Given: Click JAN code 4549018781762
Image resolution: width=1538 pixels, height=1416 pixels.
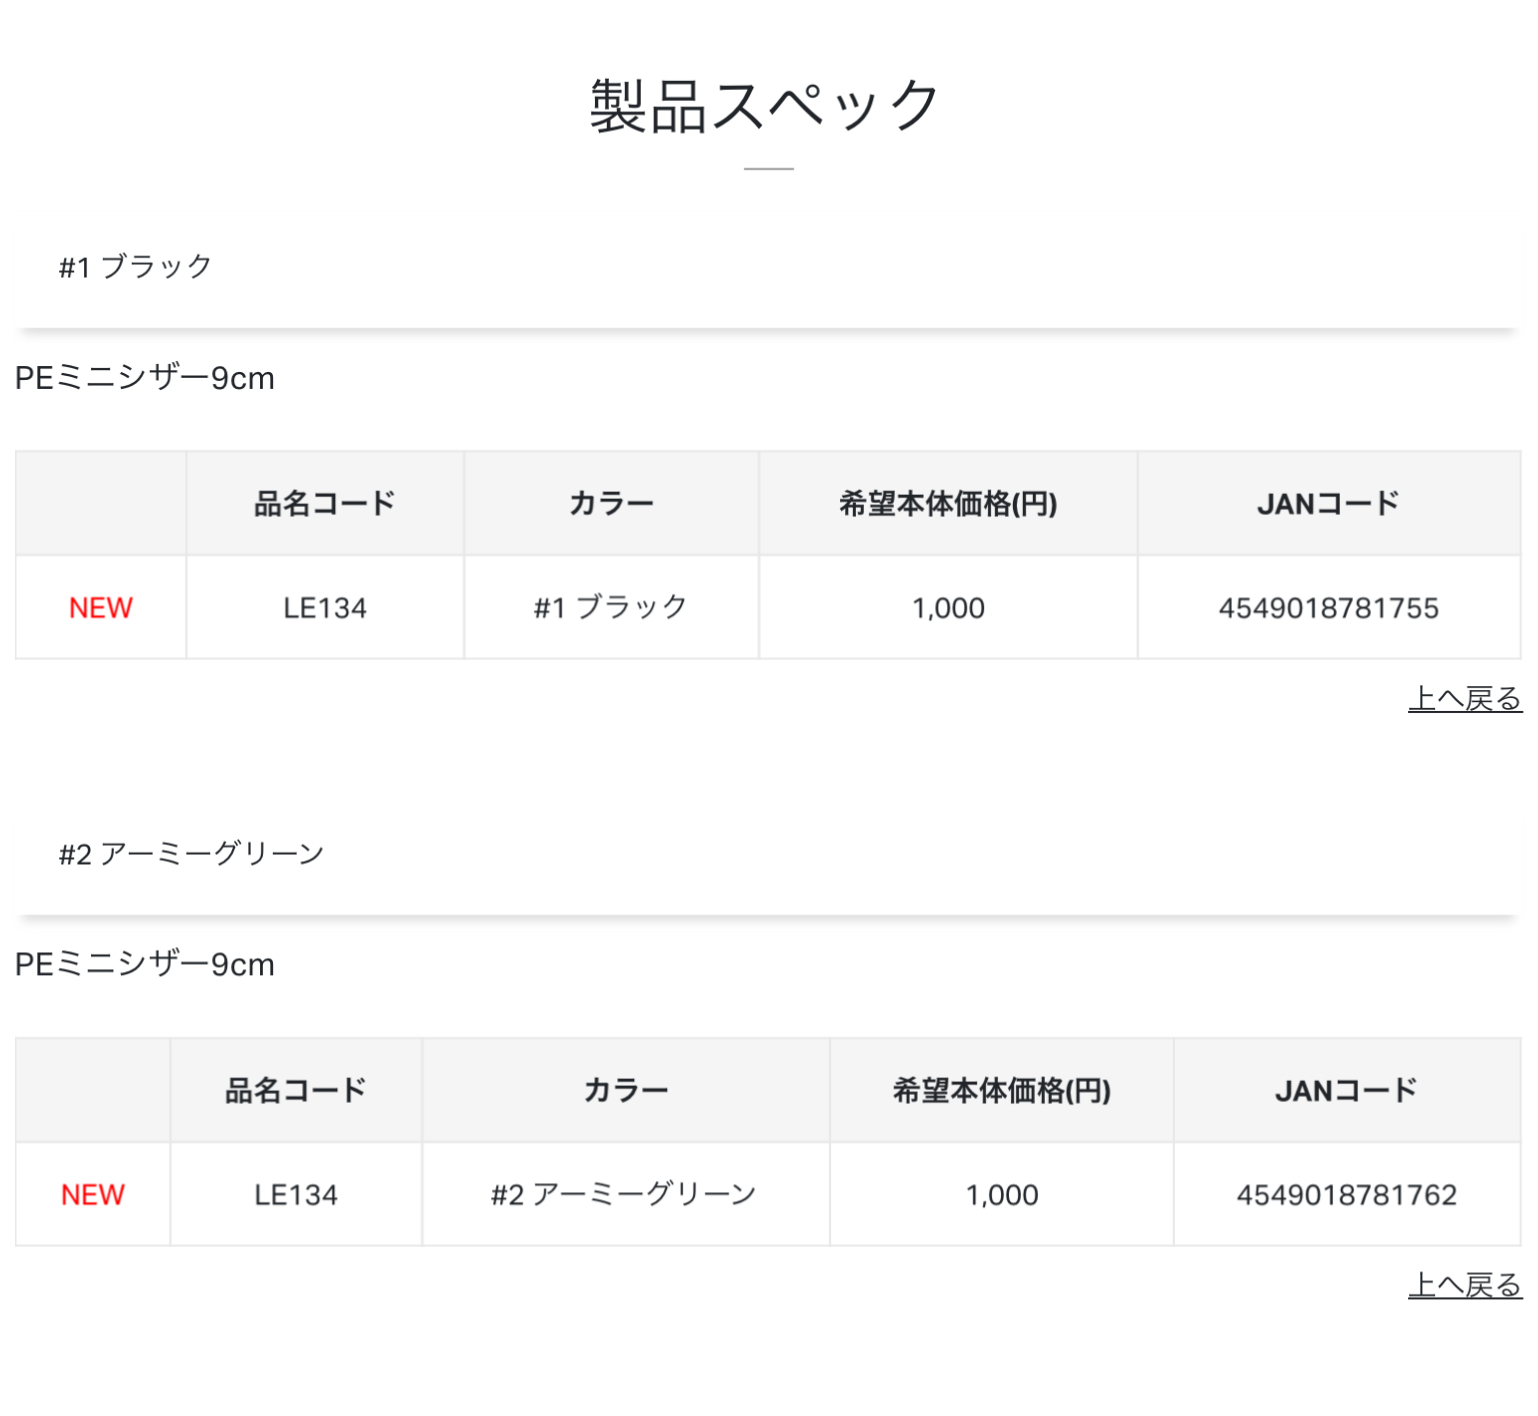Looking at the screenshot, I should click(1346, 1195).
